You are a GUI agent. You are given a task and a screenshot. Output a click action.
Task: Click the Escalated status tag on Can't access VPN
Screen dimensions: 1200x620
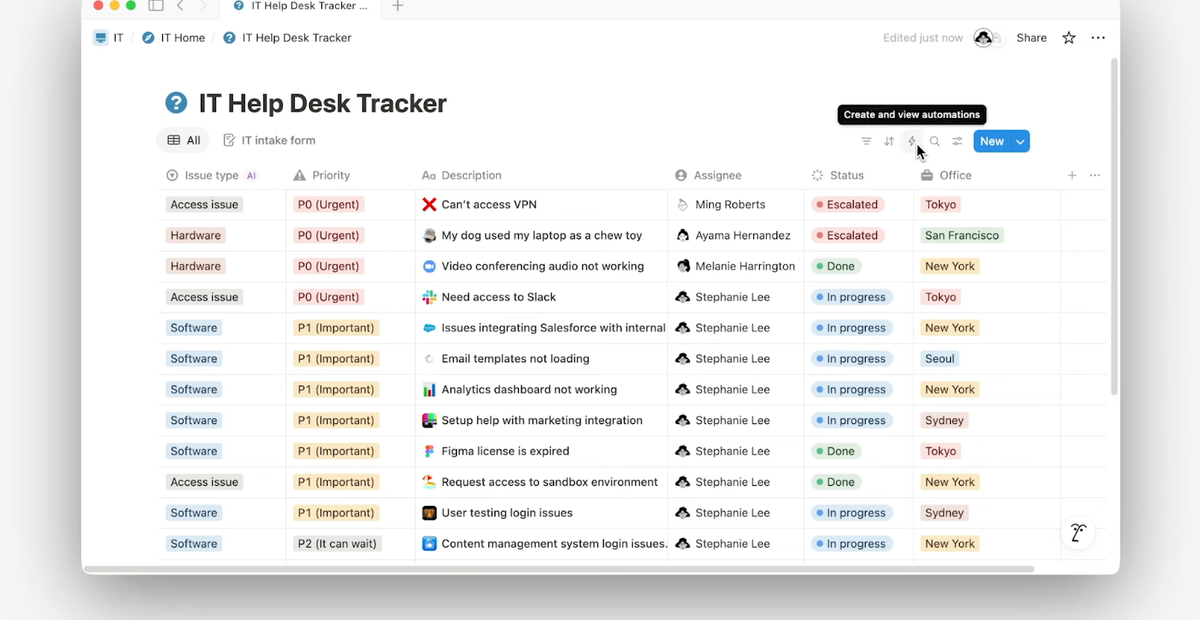click(x=846, y=204)
